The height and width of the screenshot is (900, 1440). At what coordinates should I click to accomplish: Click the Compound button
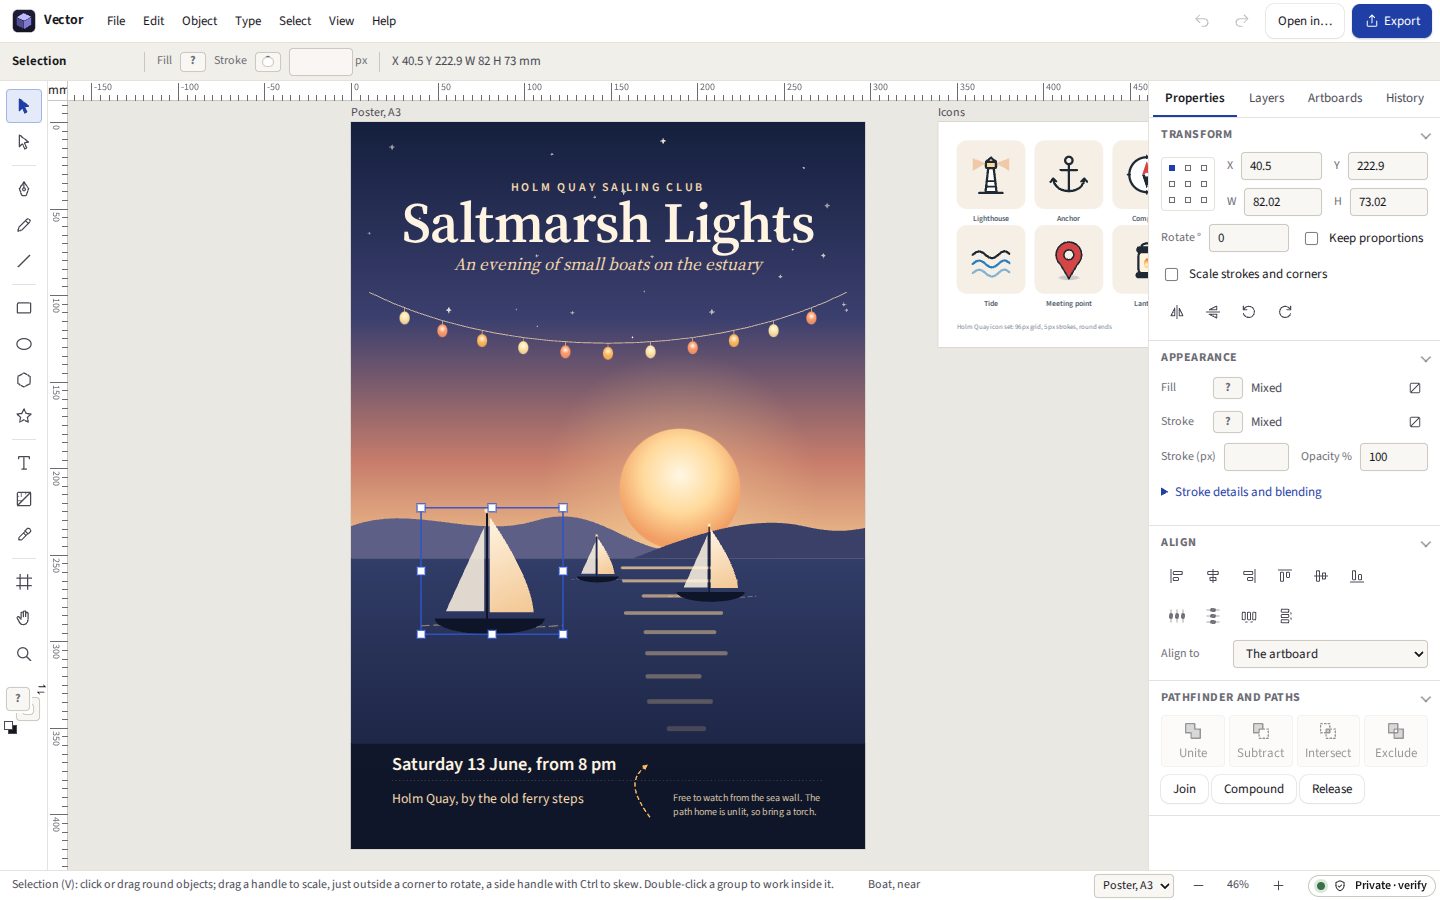pyautogui.click(x=1254, y=789)
